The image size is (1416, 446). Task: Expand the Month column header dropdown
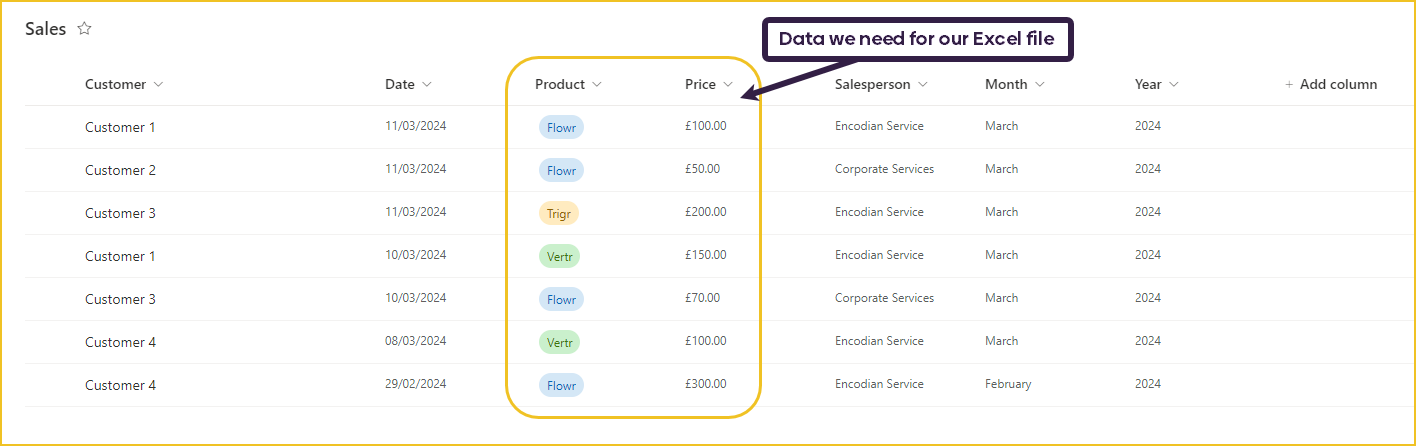[1040, 84]
